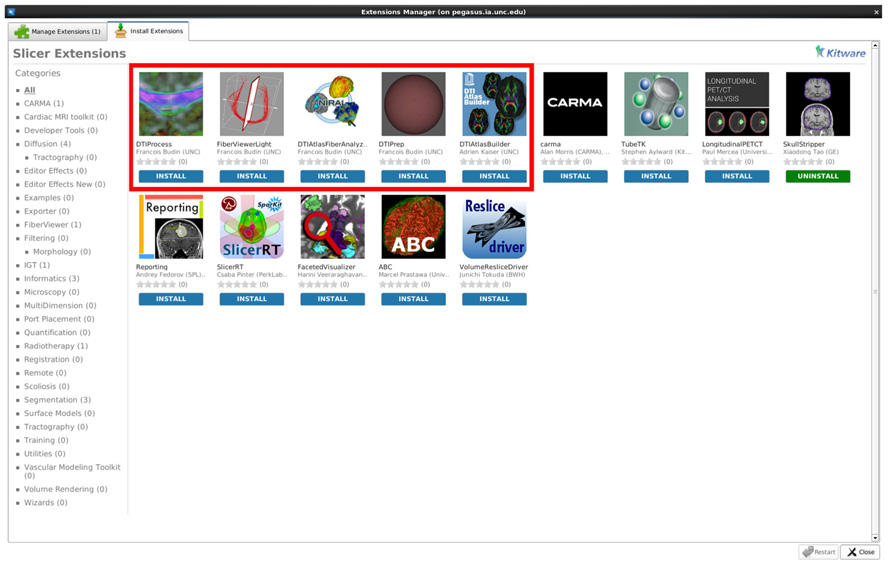
Task: Filter by Developer Tools category
Action: [x=61, y=130]
